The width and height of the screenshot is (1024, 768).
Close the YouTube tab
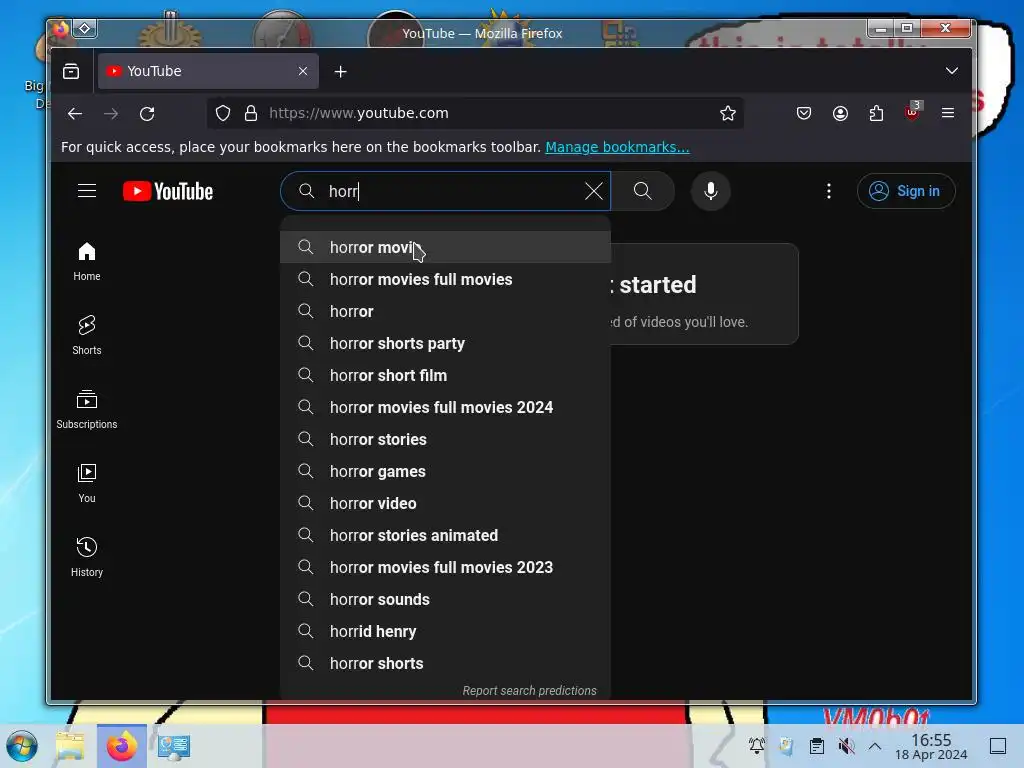(303, 71)
